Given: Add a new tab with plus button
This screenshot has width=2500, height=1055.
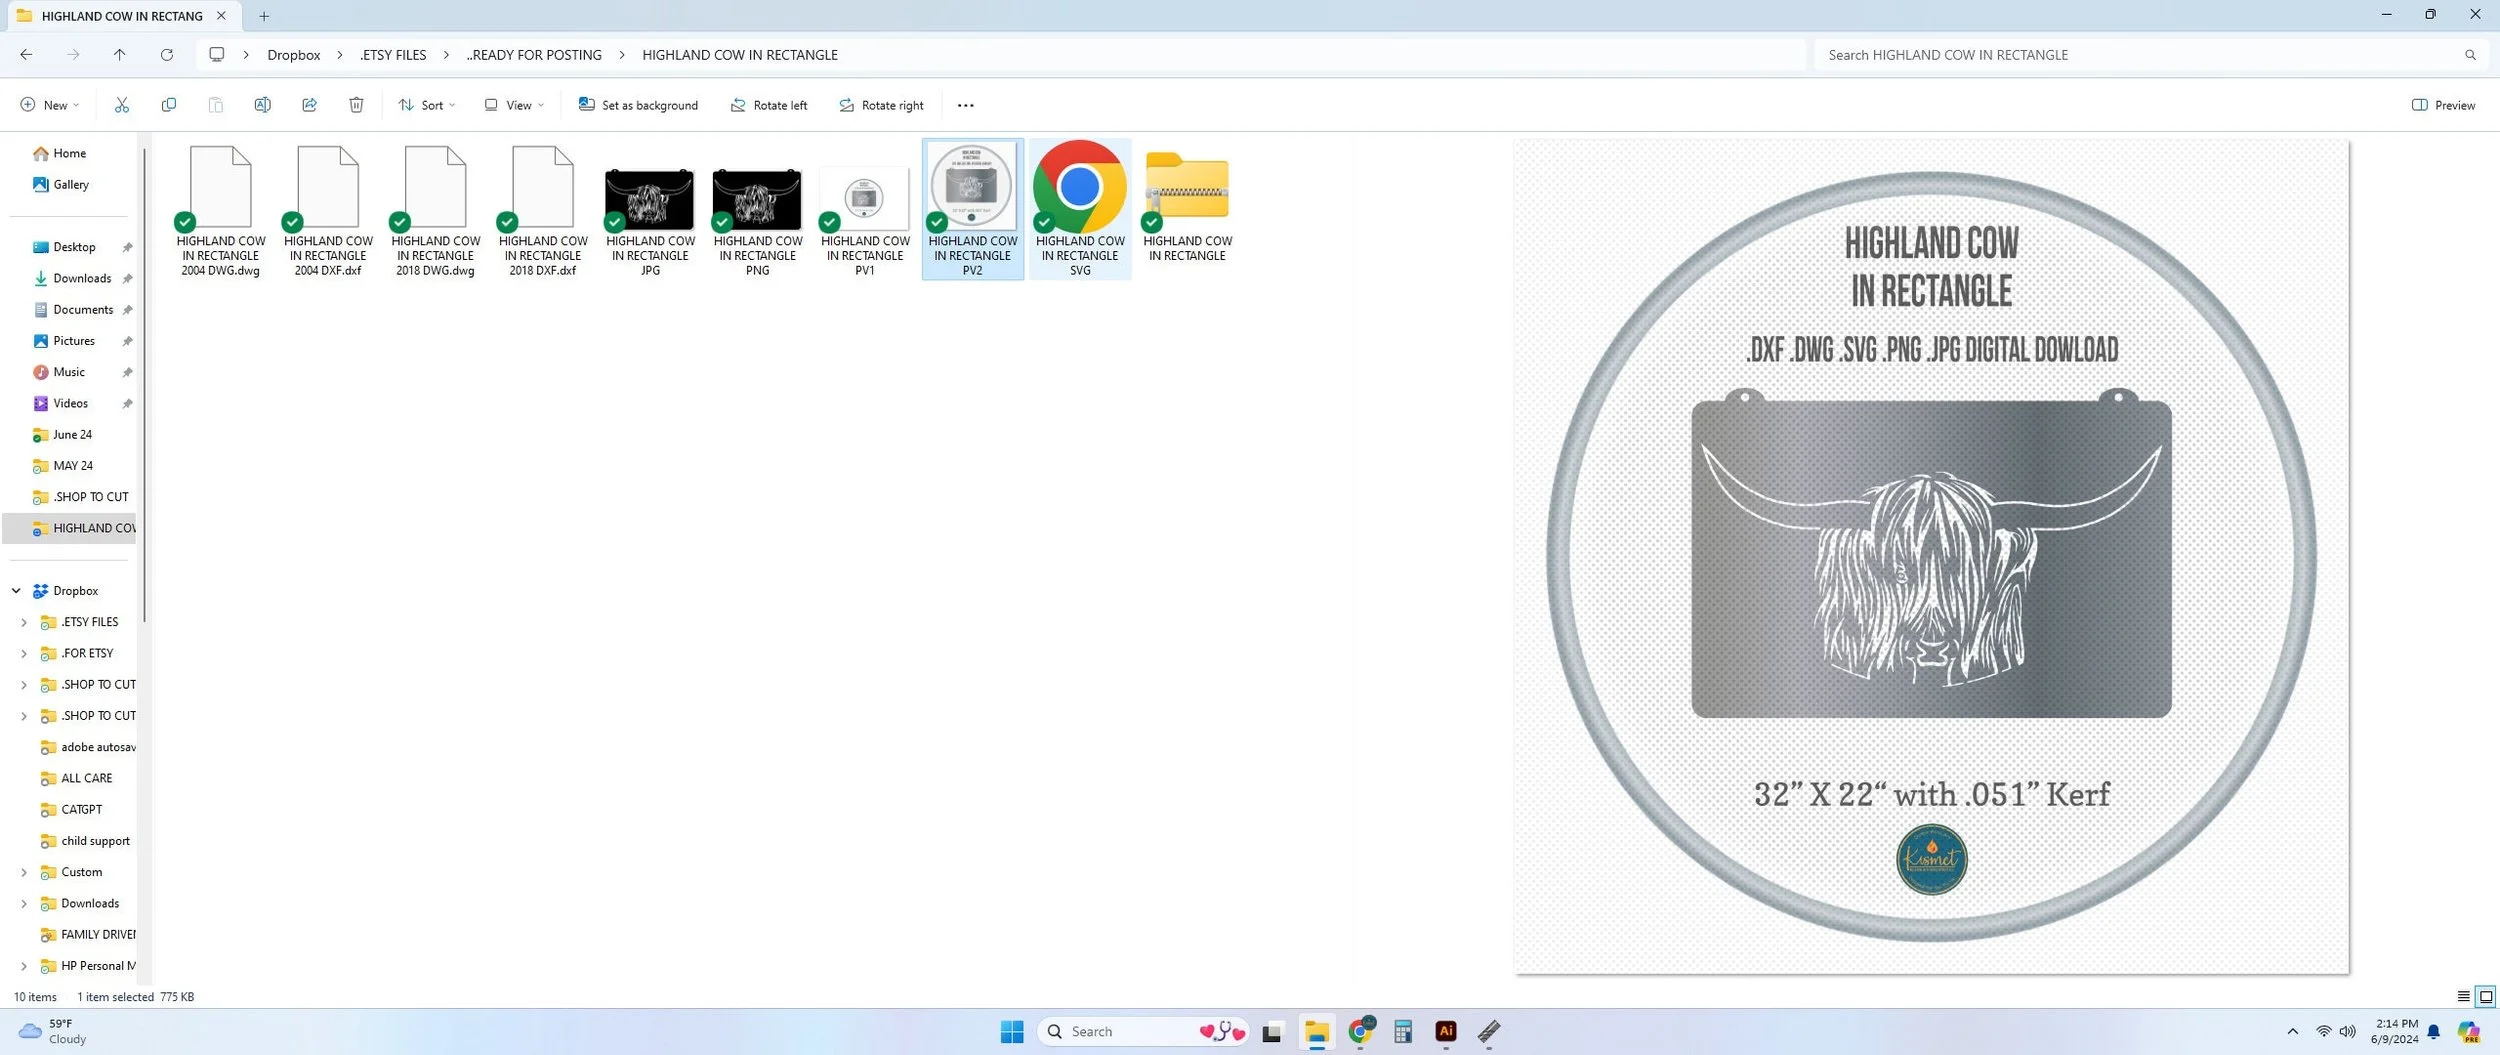Looking at the screenshot, I should click(264, 16).
